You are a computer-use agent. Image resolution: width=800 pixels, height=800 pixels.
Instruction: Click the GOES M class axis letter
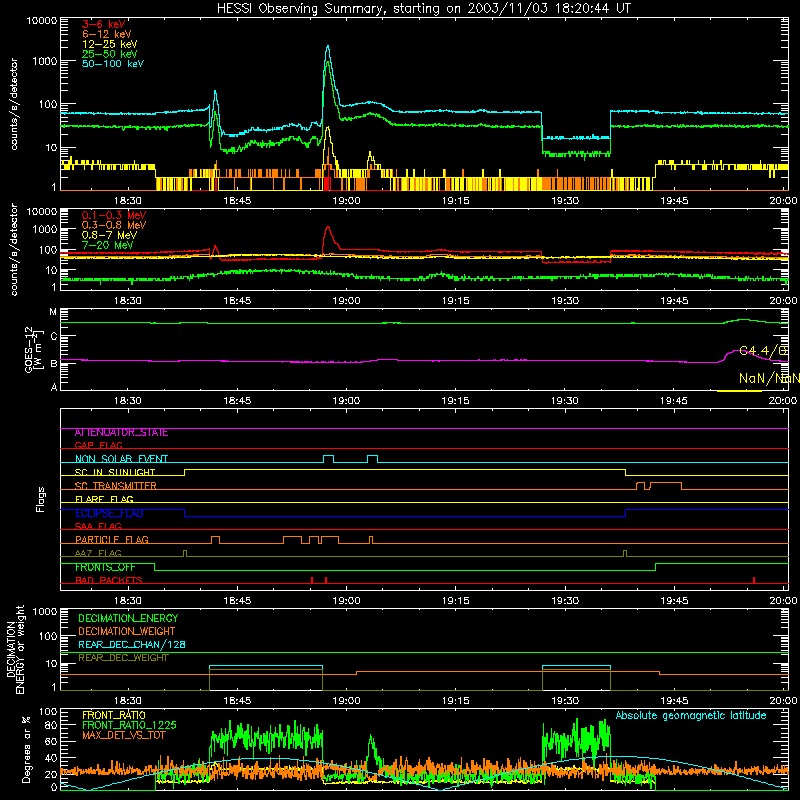pos(53,312)
